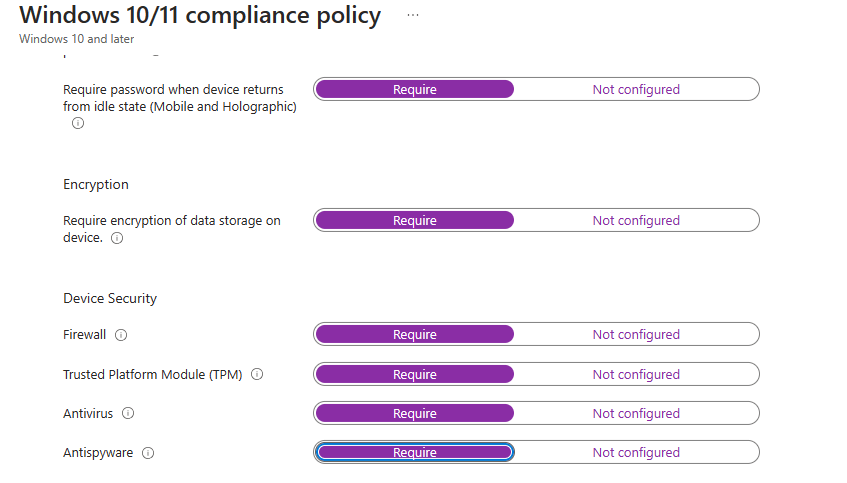Set data storage encryption to Require
This screenshot has height=483, width=847.
414,221
